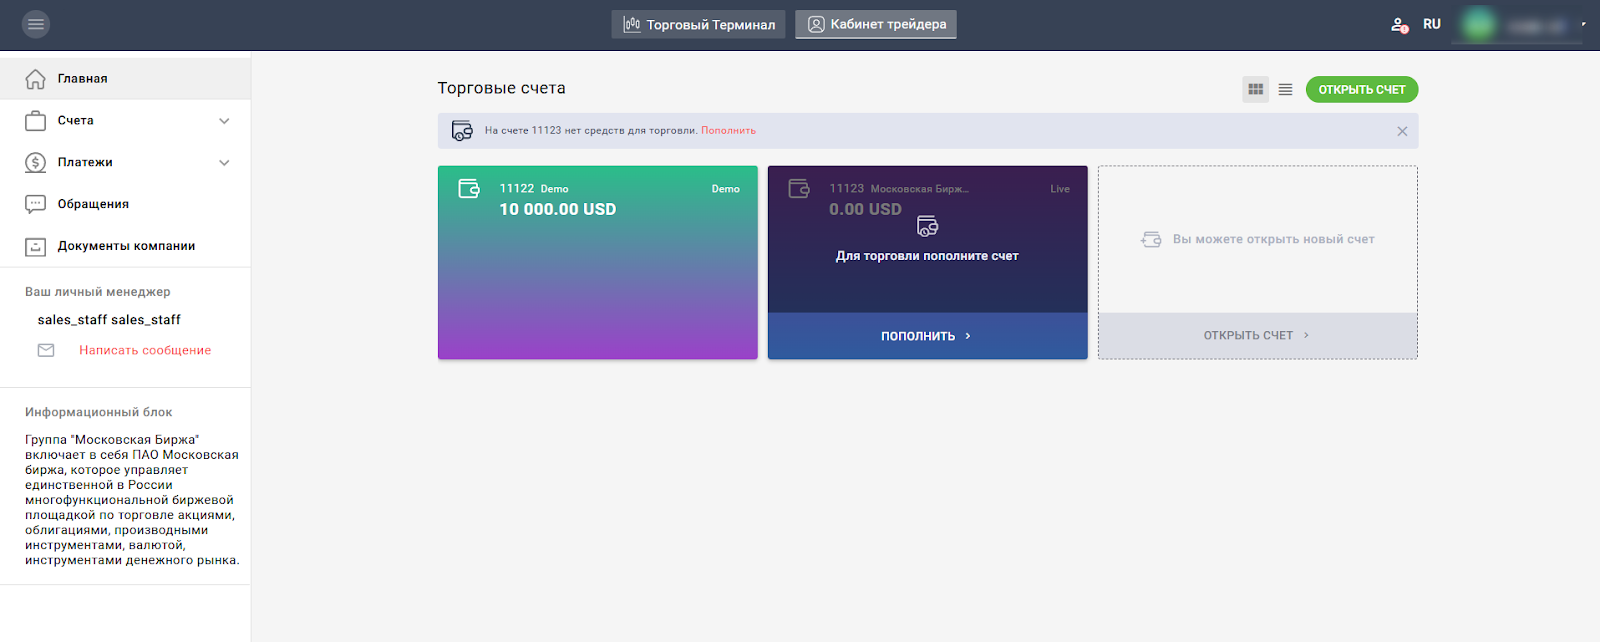The image size is (1600, 642).
Task: Click the wallet icon in notification banner
Action: click(x=462, y=131)
